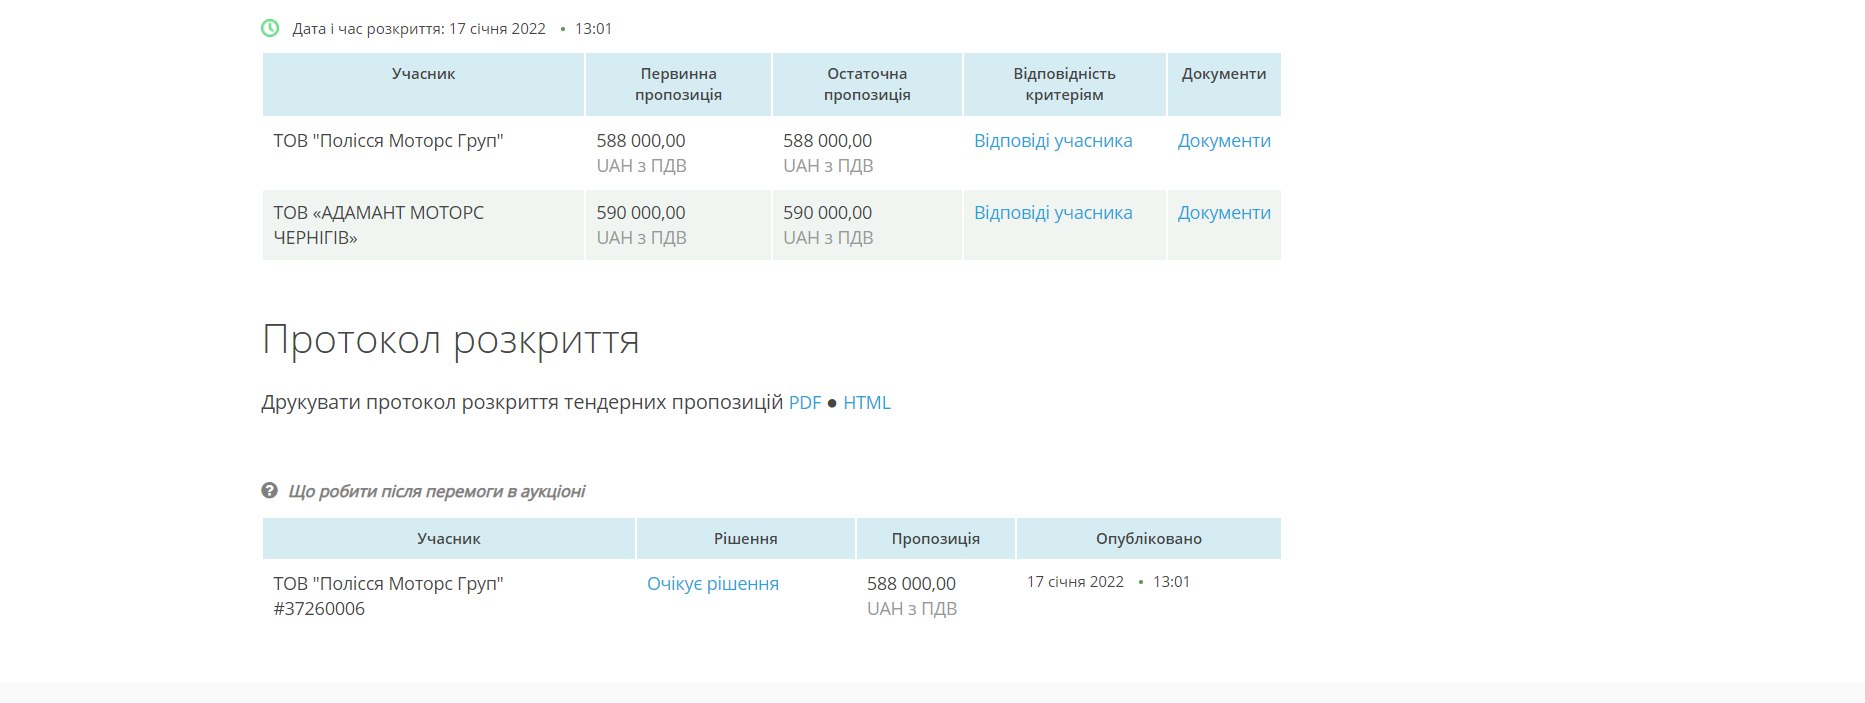Click ТОВ "Полісся Моторс Груп" in bids table

coord(388,141)
